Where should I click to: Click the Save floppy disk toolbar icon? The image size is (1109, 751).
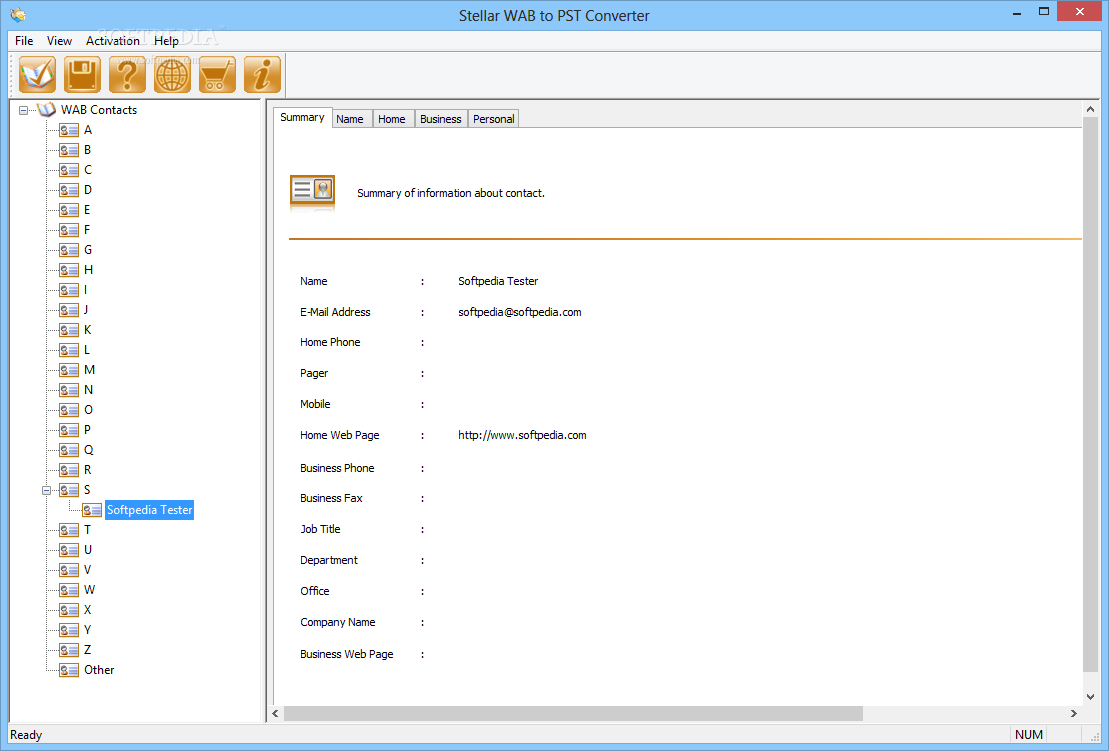tap(82, 74)
